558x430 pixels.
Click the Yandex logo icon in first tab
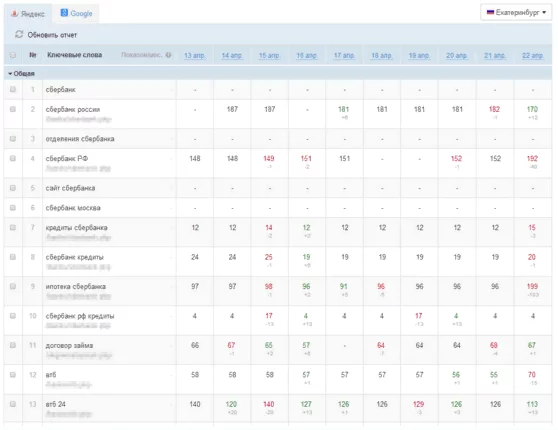tap(14, 14)
